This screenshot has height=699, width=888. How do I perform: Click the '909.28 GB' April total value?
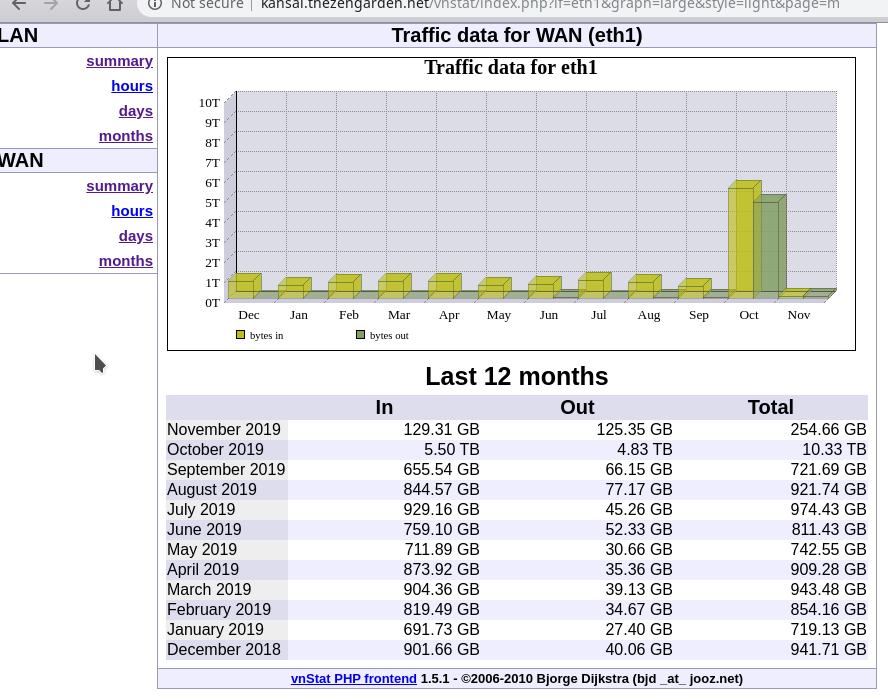[x=829, y=569]
